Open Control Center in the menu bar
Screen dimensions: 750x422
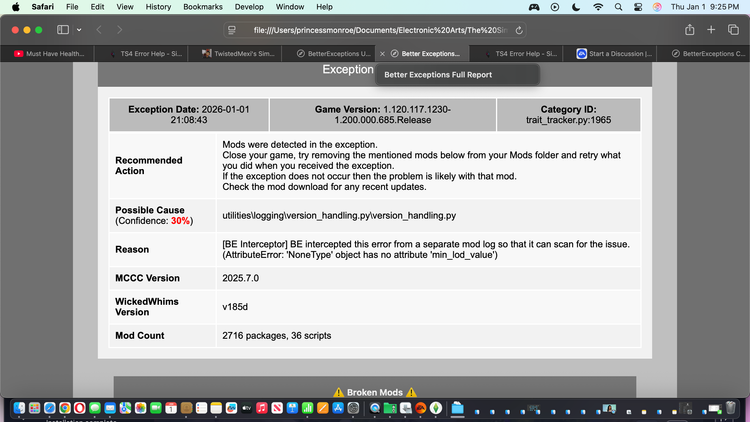639,7
